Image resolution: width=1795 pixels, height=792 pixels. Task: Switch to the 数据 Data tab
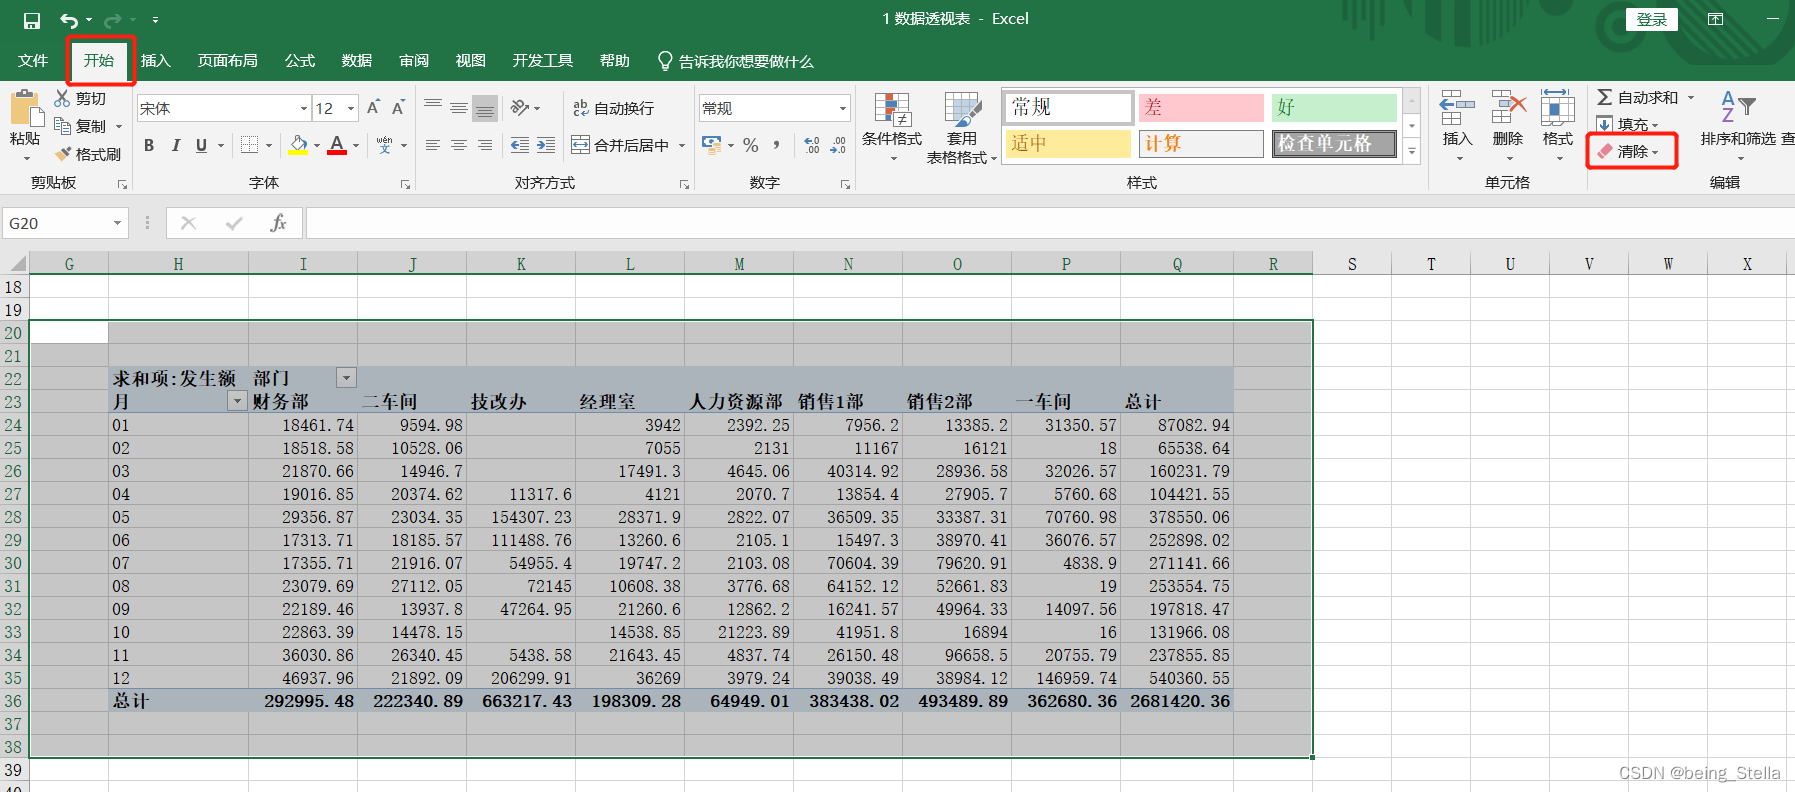(x=357, y=61)
